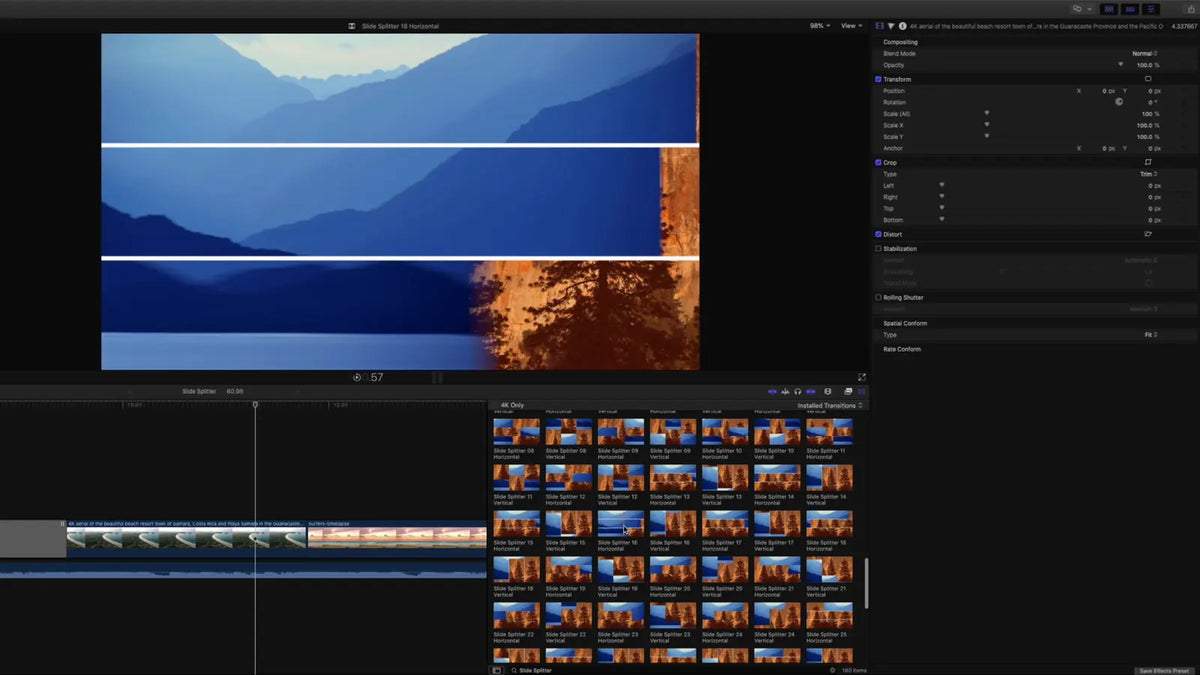Image resolution: width=1200 pixels, height=675 pixels.
Task: Open the color inspector triangle icon
Action: [891, 26]
